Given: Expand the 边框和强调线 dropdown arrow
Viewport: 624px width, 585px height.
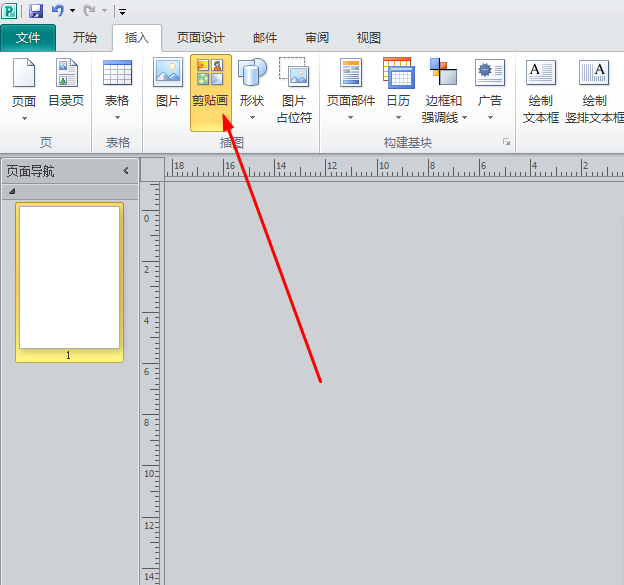Looking at the screenshot, I should click(x=464, y=118).
